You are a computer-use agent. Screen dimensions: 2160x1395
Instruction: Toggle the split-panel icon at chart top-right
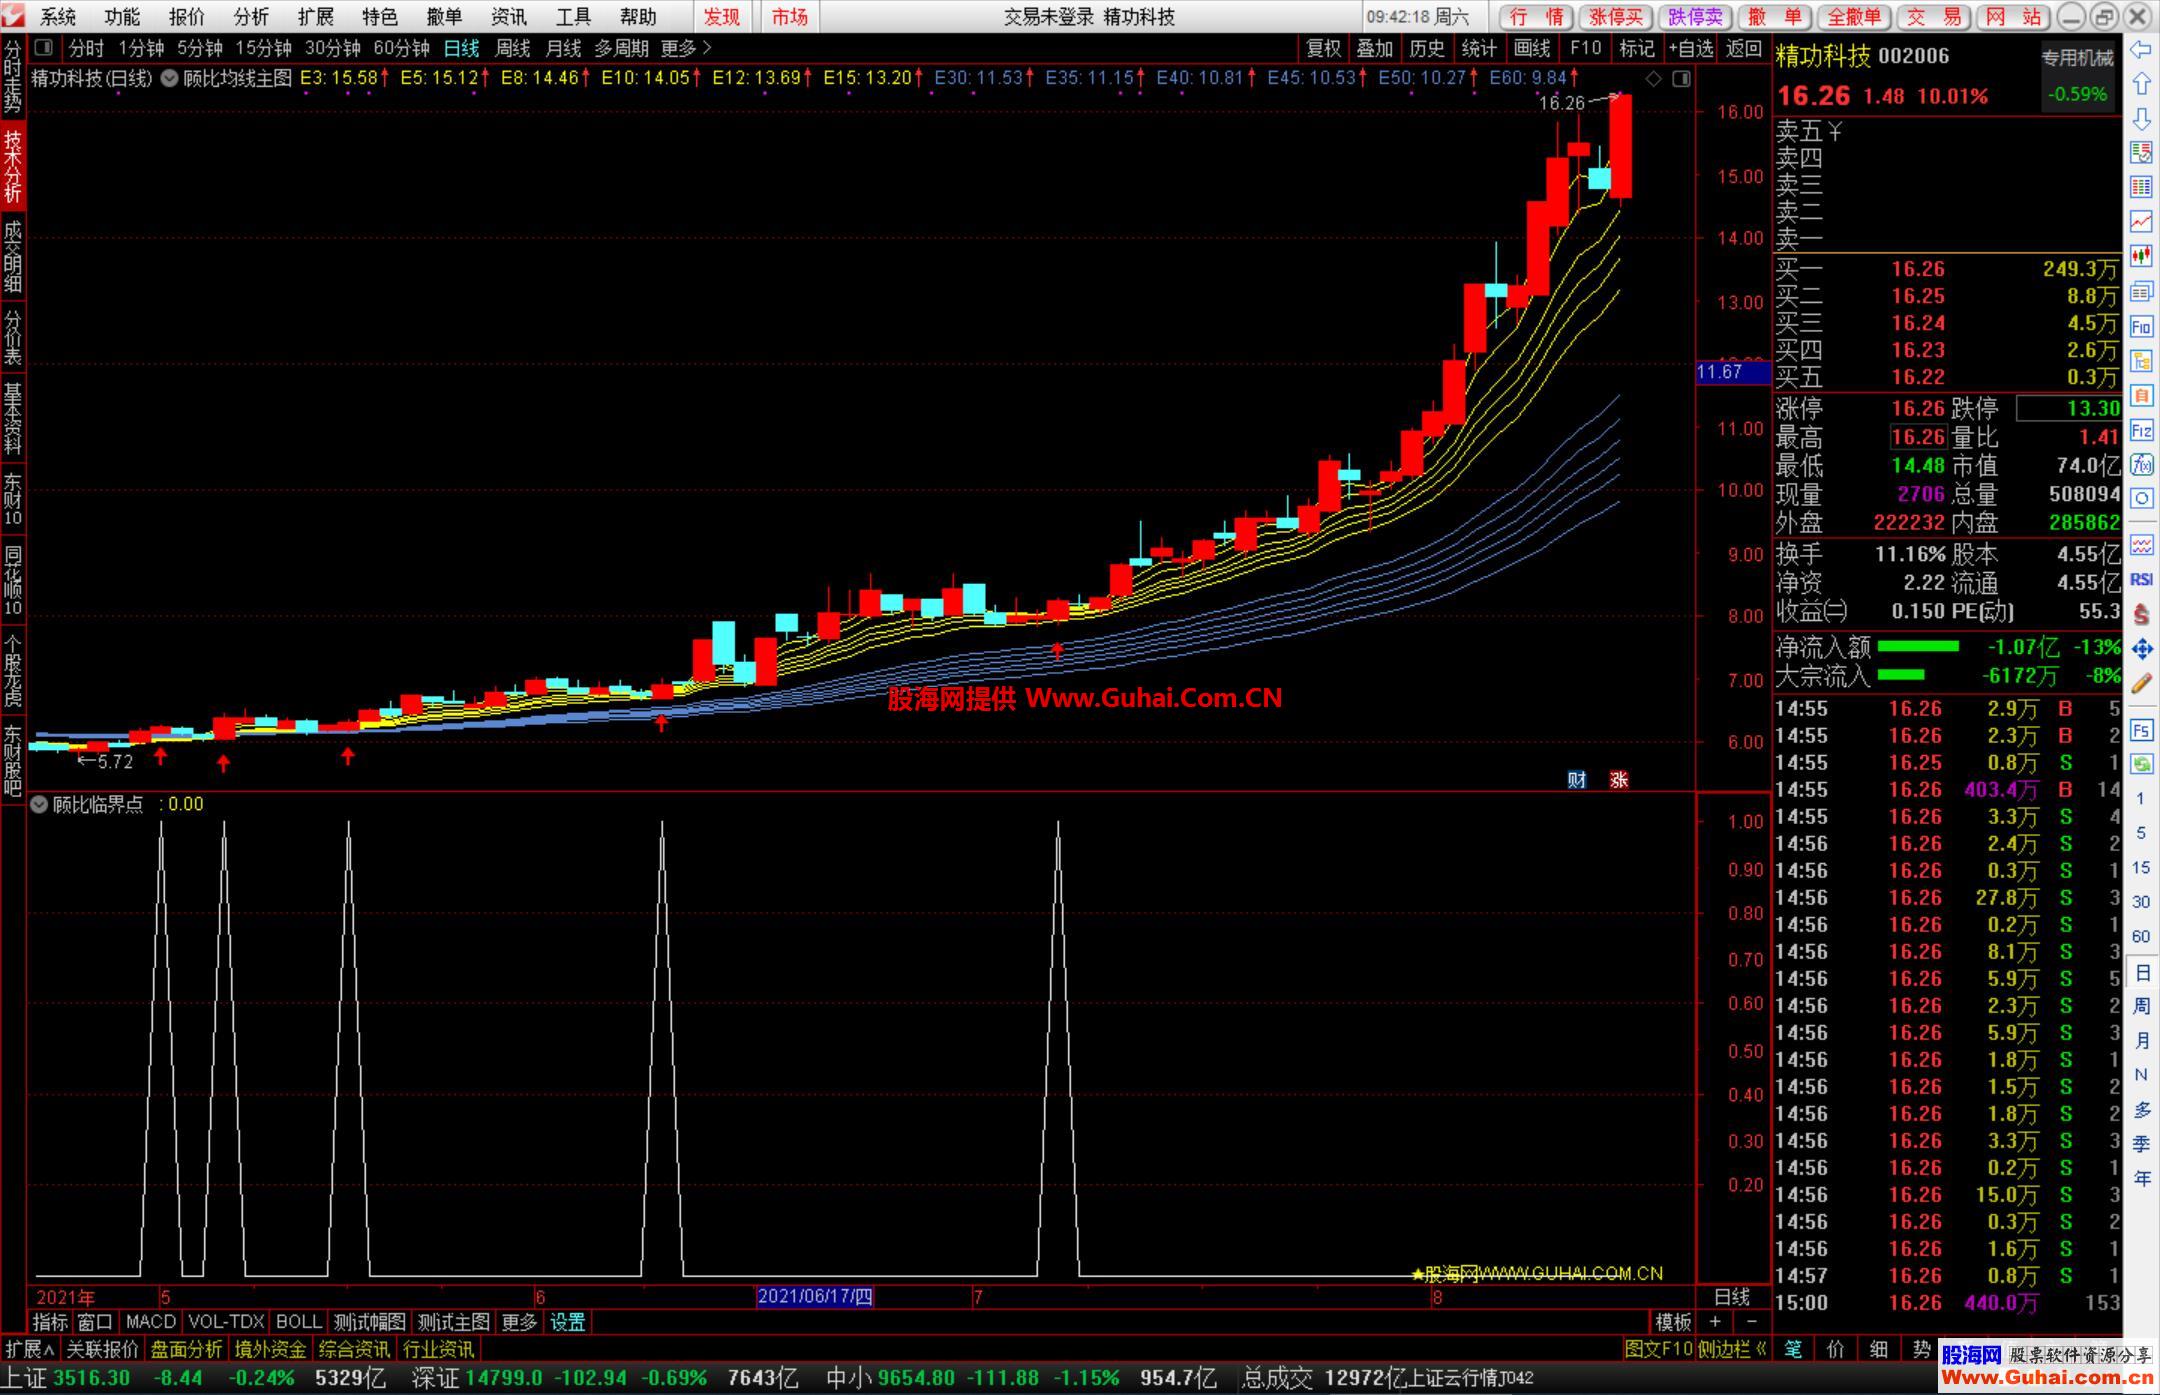coord(1682,78)
